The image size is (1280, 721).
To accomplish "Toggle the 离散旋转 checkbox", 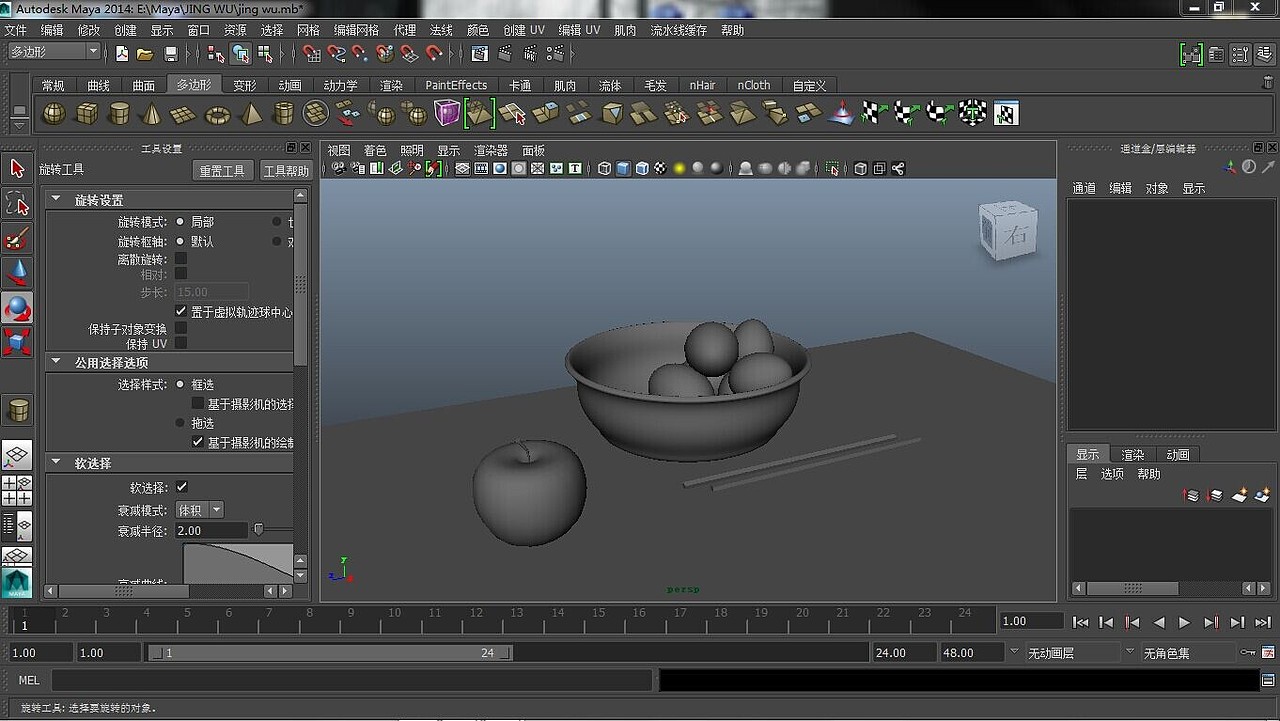I will tap(181, 259).
